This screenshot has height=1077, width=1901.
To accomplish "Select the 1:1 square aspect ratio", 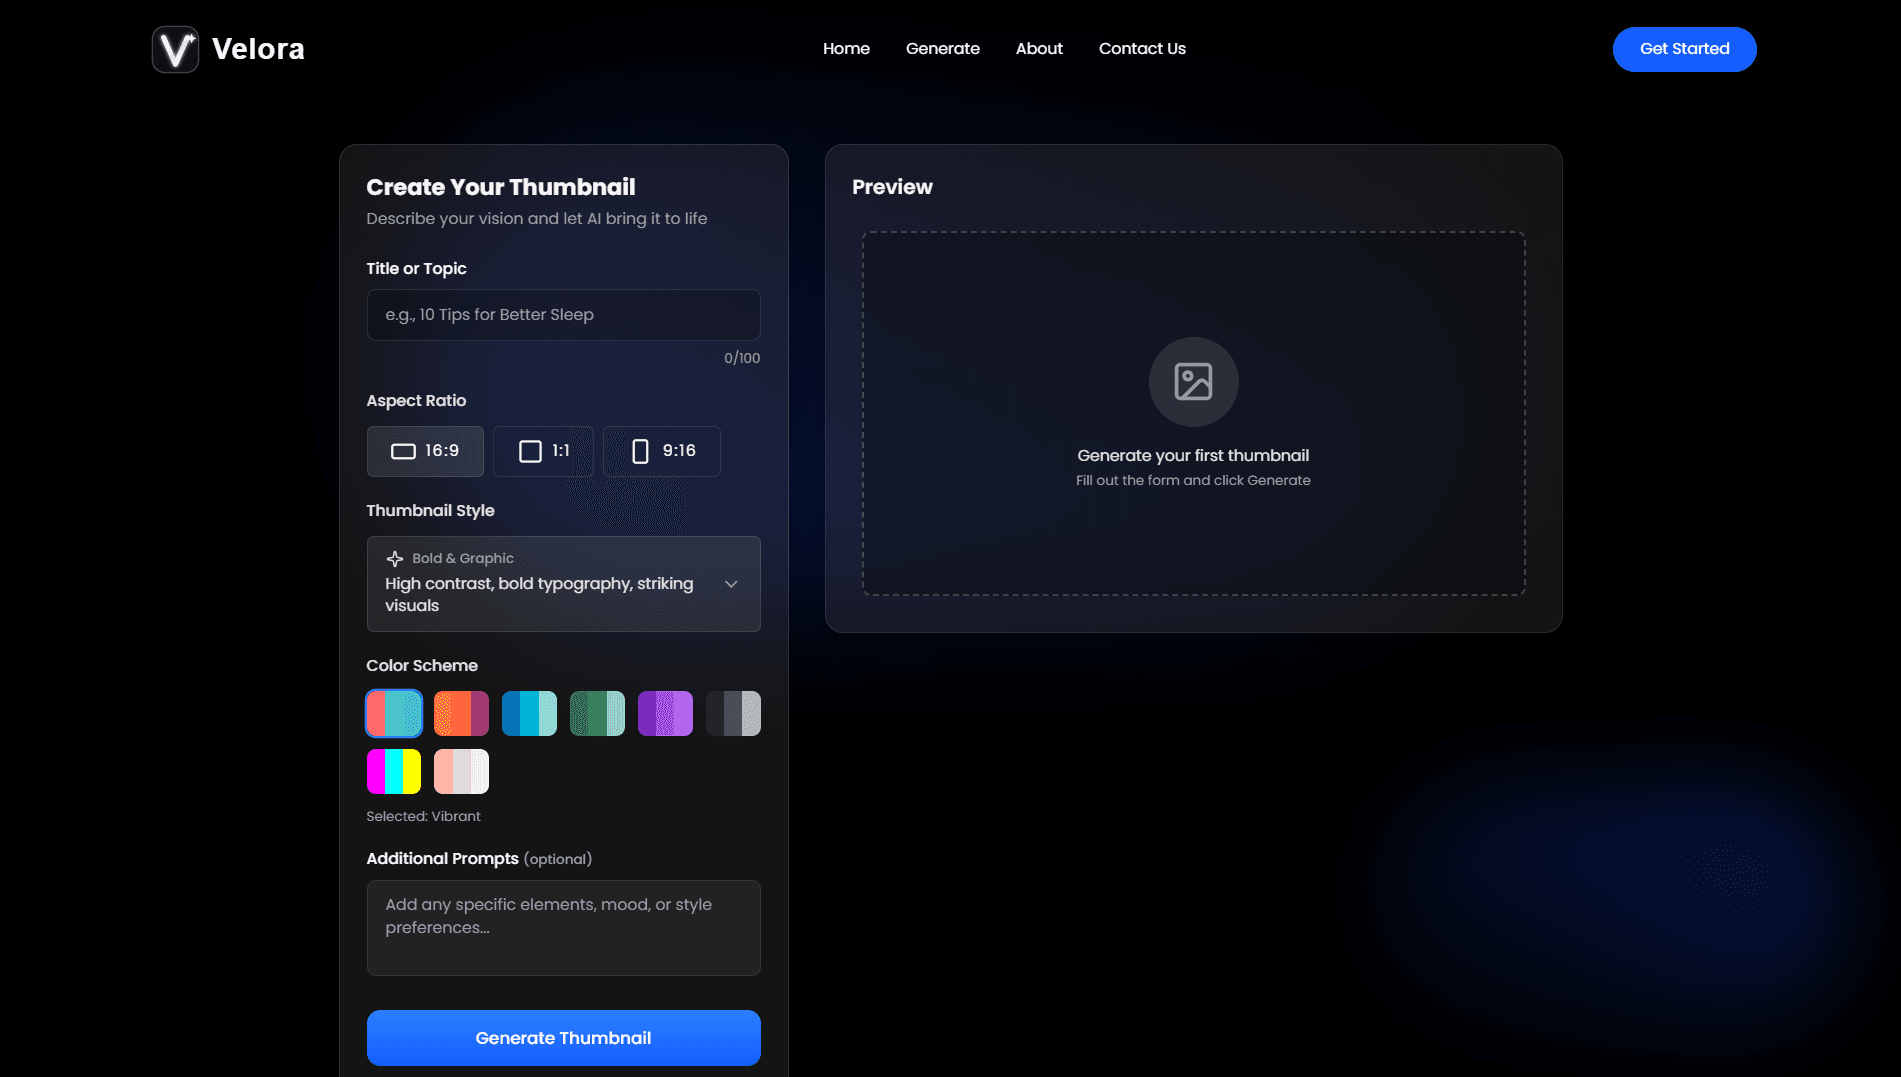I will [543, 451].
